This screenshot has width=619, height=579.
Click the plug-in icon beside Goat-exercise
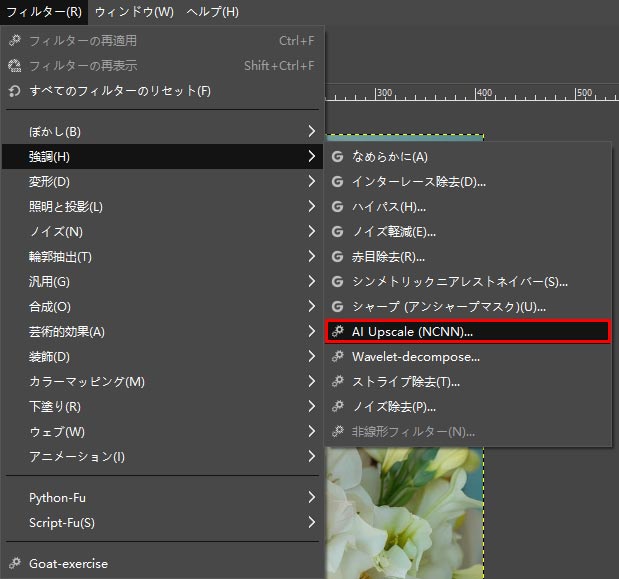14,563
